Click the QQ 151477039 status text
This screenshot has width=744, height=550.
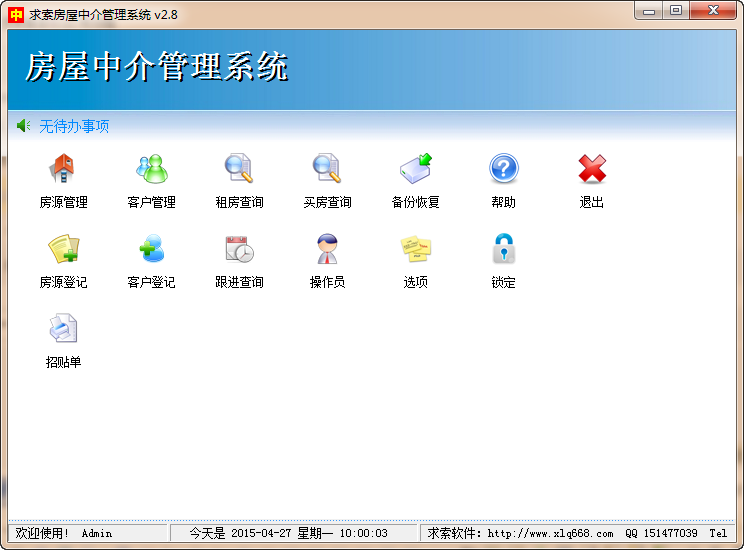661,533
